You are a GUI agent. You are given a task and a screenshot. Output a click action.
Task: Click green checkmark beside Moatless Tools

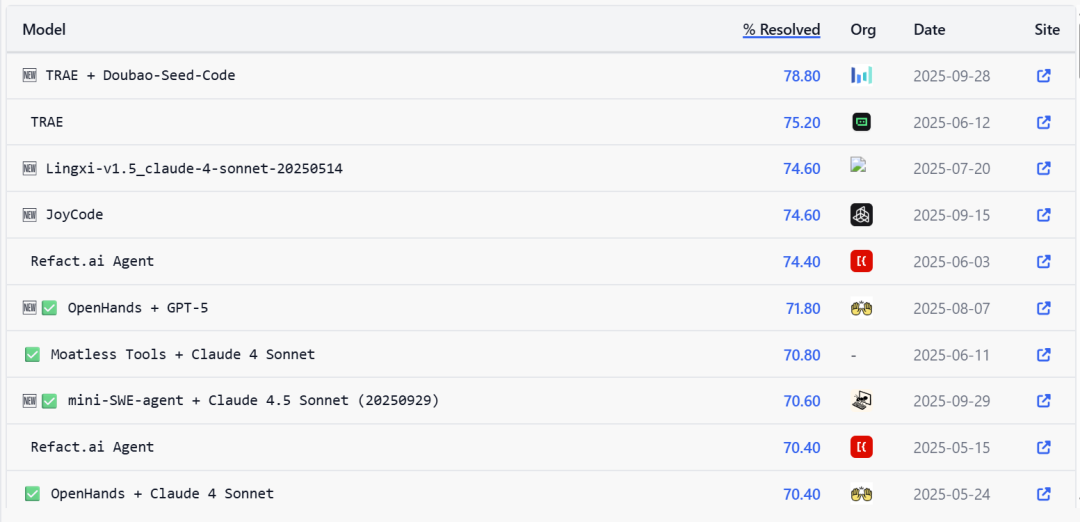pos(32,355)
